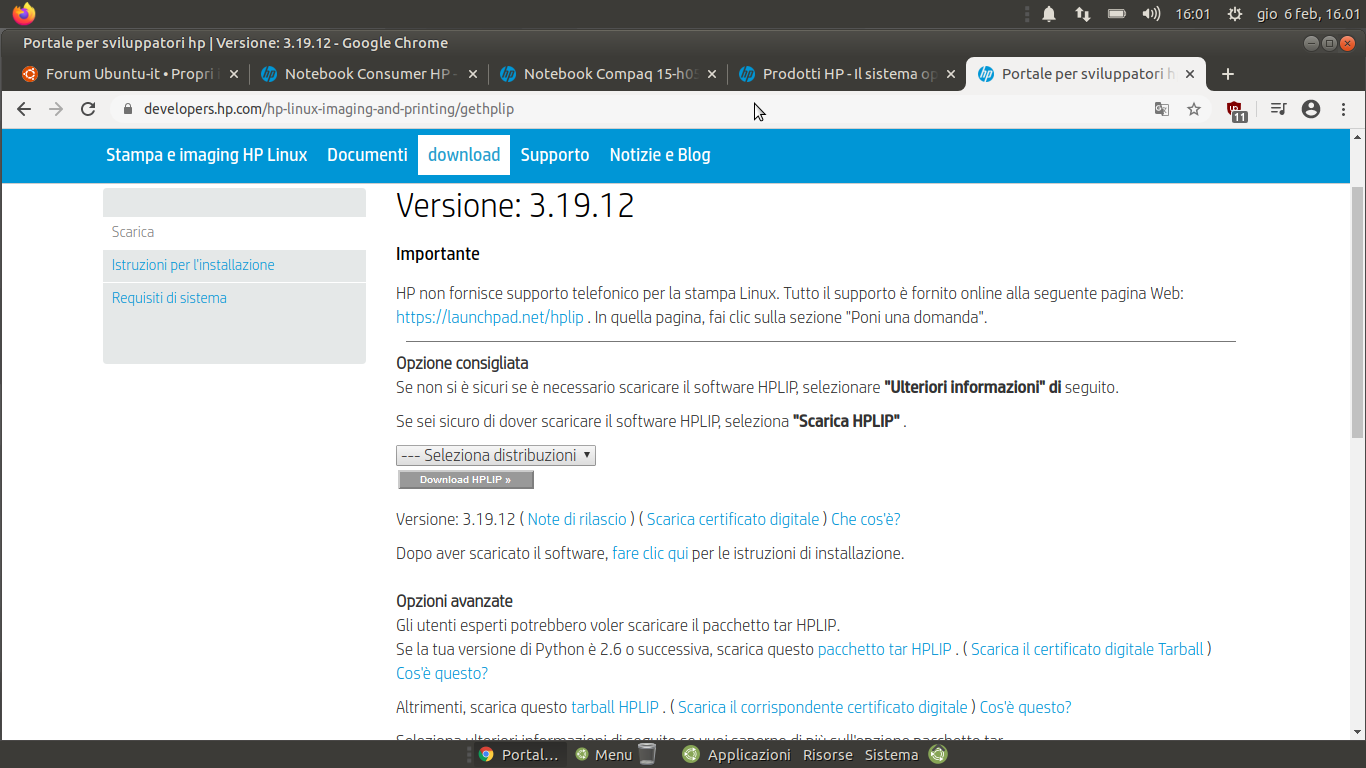The height and width of the screenshot is (768, 1366).
Task: Open the power session gear icon
Action: pyautogui.click(x=1235, y=14)
